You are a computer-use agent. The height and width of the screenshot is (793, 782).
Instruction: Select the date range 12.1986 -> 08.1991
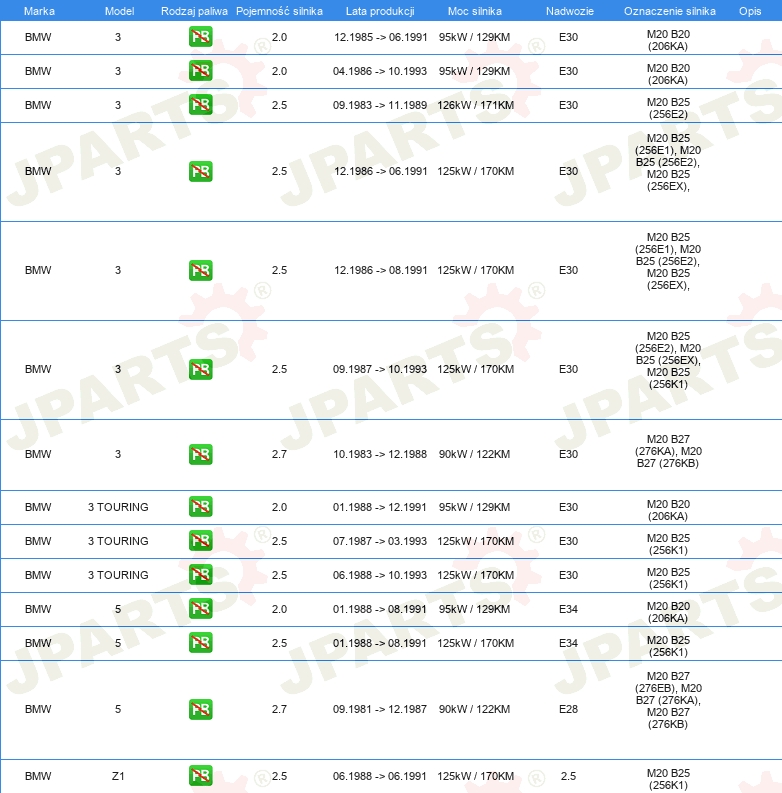[380, 270]
